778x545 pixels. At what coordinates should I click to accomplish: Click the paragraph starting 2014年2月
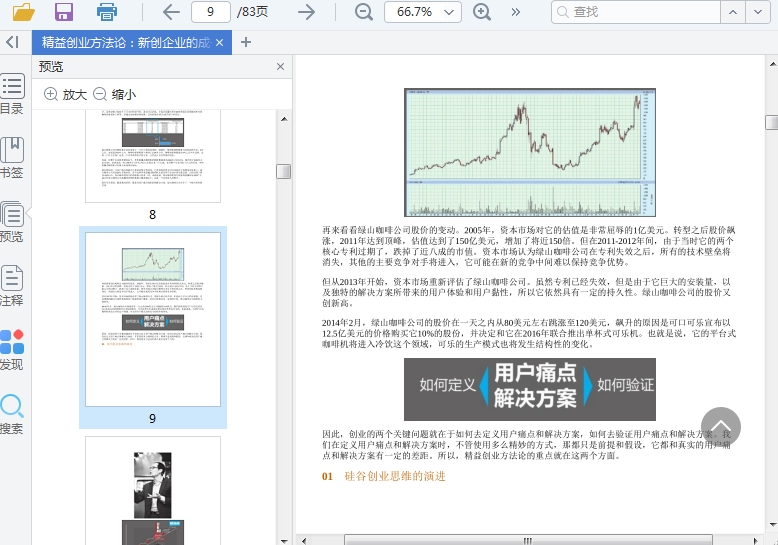tap(529, 333)
